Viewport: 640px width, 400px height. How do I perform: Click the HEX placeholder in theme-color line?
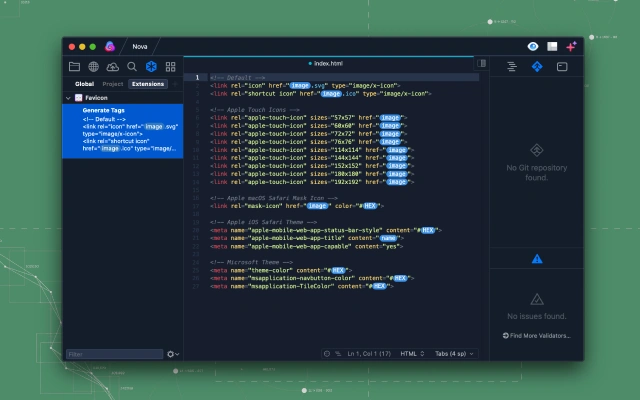[x=338, y=270]
